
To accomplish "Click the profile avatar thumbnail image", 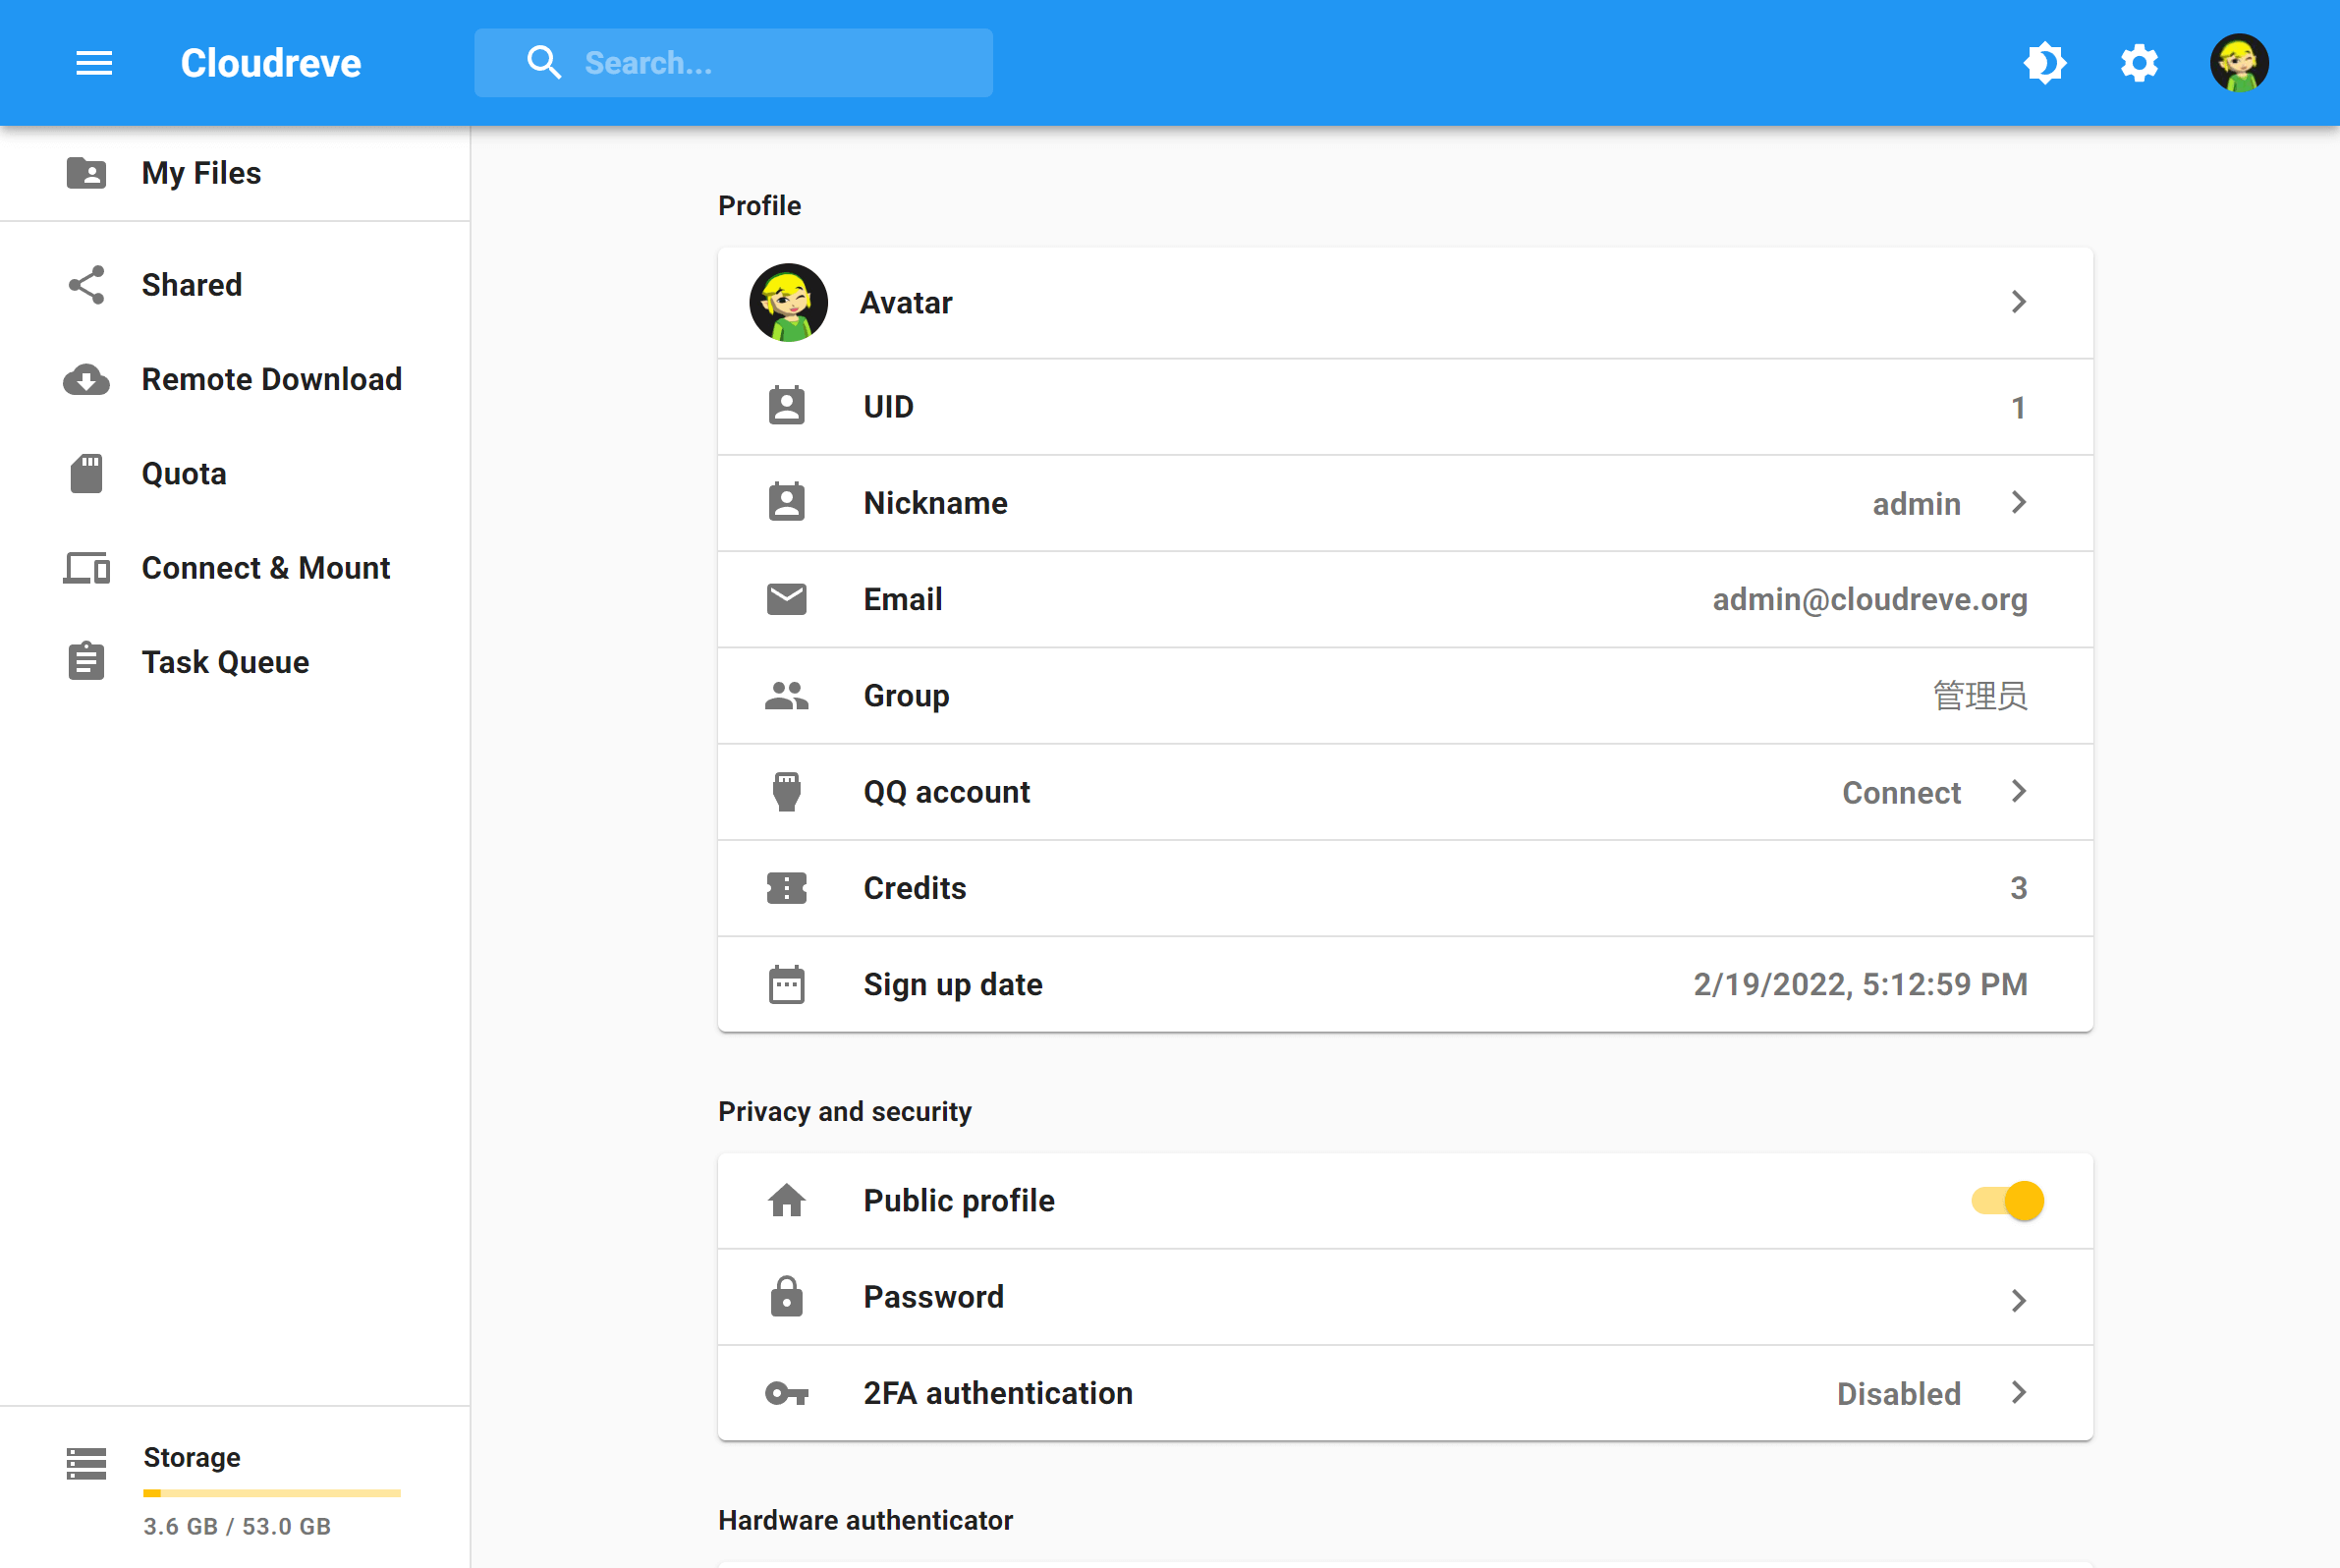I will pos(789,302).
